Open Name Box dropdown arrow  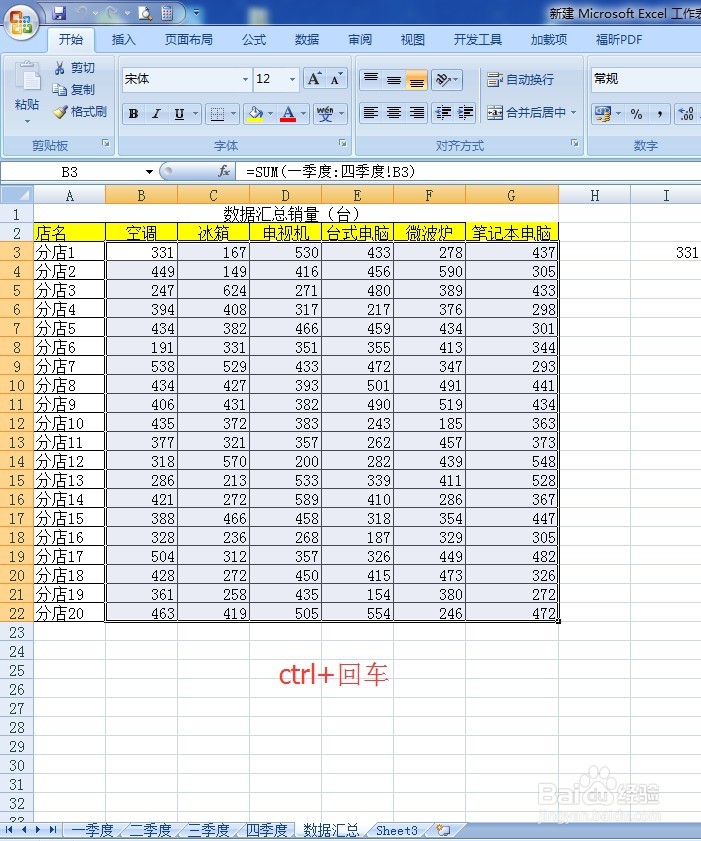(x=149, y=172)
